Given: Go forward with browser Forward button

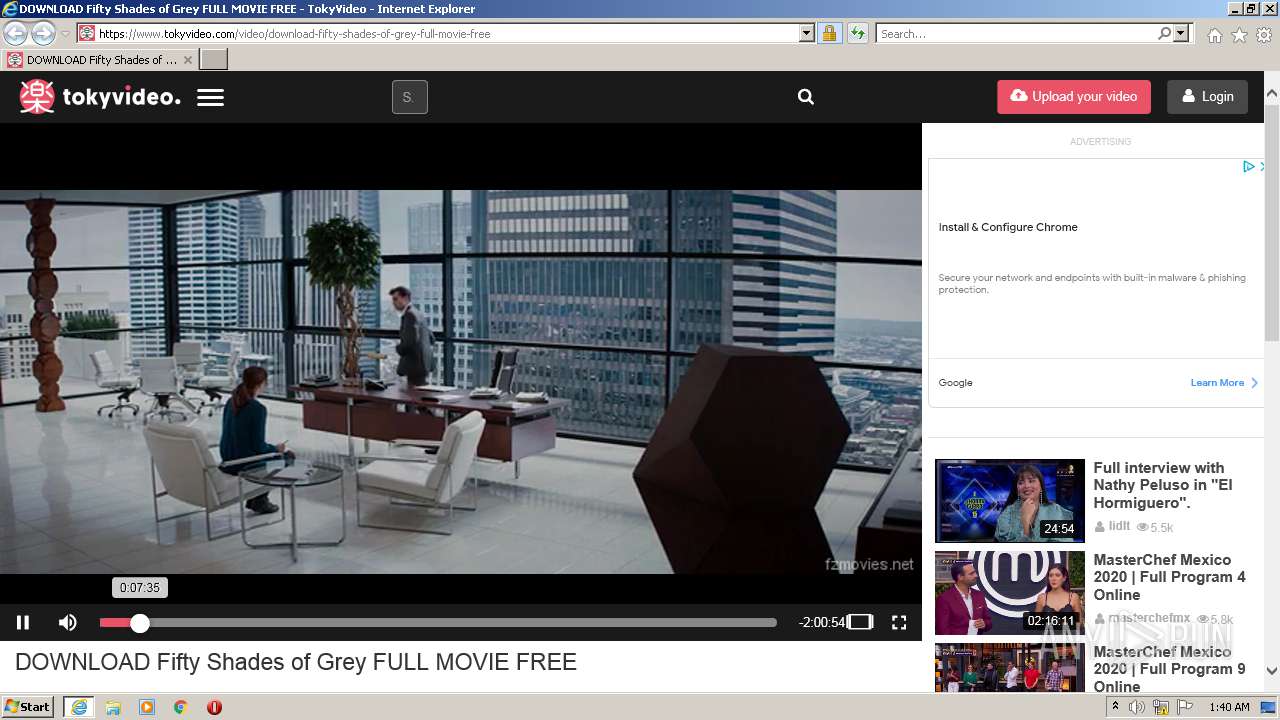Looking at the screenshot, I should (x=43, y=33).
